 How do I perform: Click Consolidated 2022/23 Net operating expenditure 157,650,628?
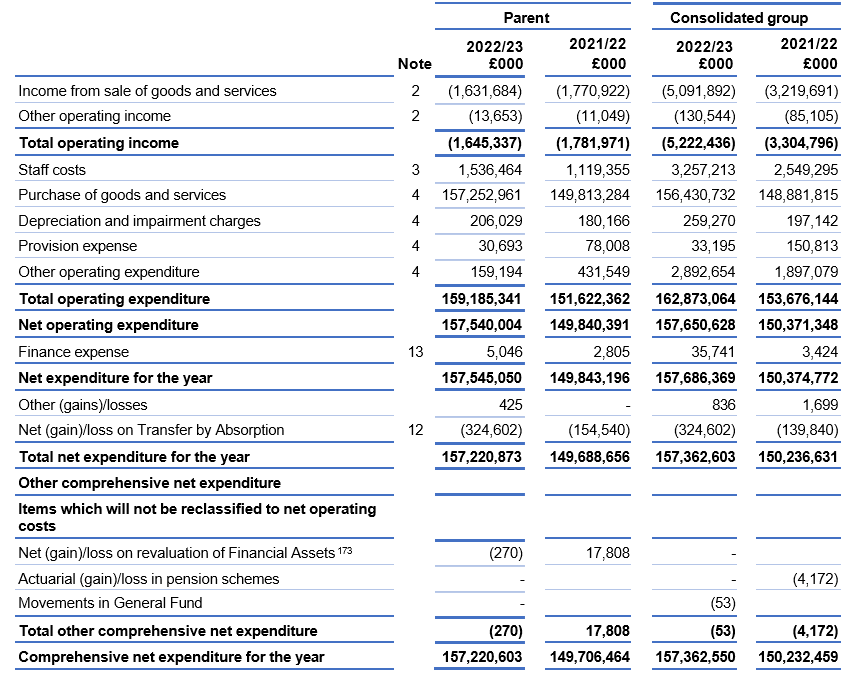(696, 325)
